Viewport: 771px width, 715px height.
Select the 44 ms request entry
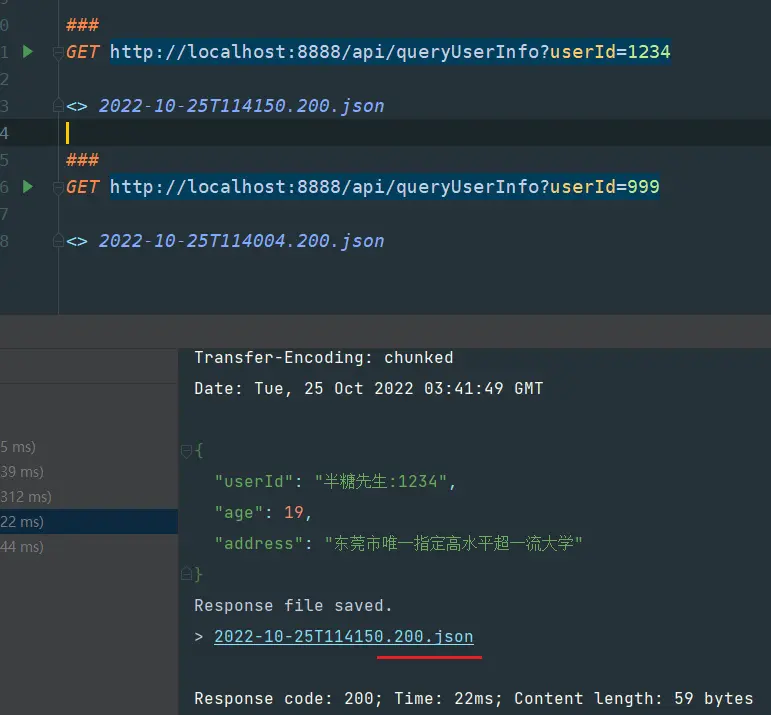22,547
